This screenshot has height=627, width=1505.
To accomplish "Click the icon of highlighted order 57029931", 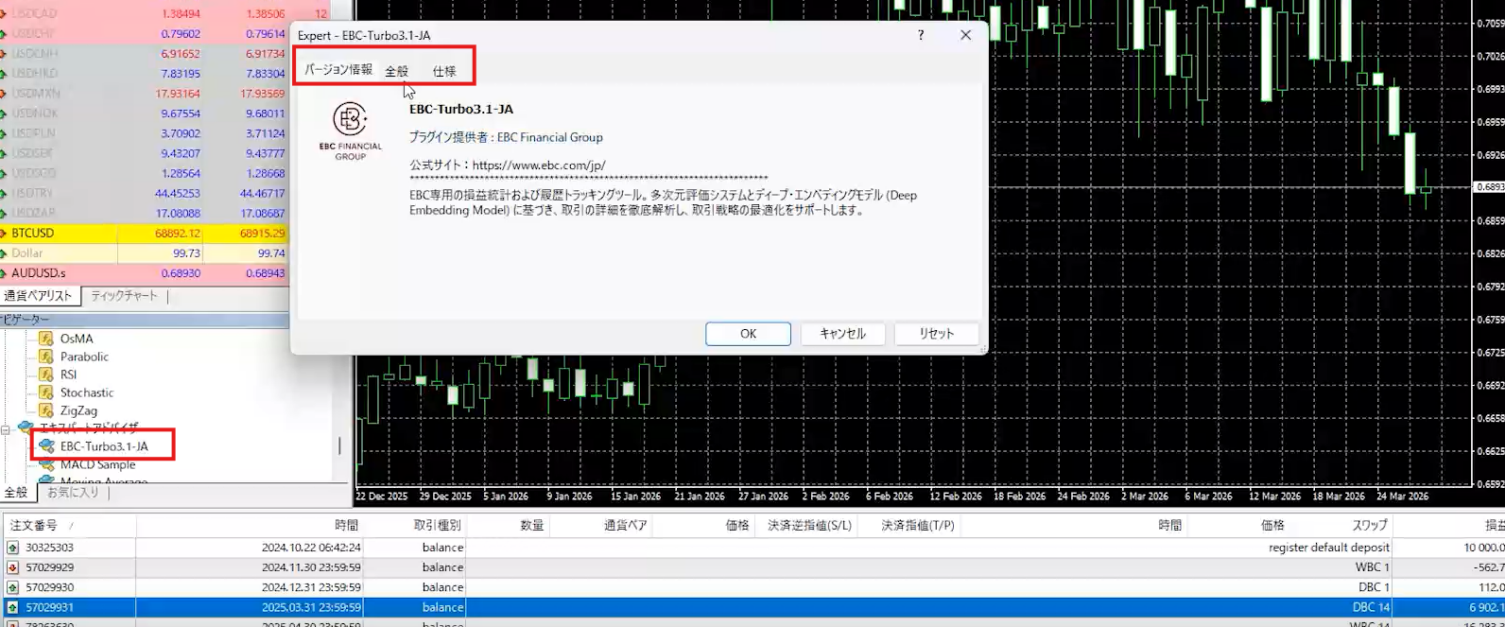I will 13,607.
